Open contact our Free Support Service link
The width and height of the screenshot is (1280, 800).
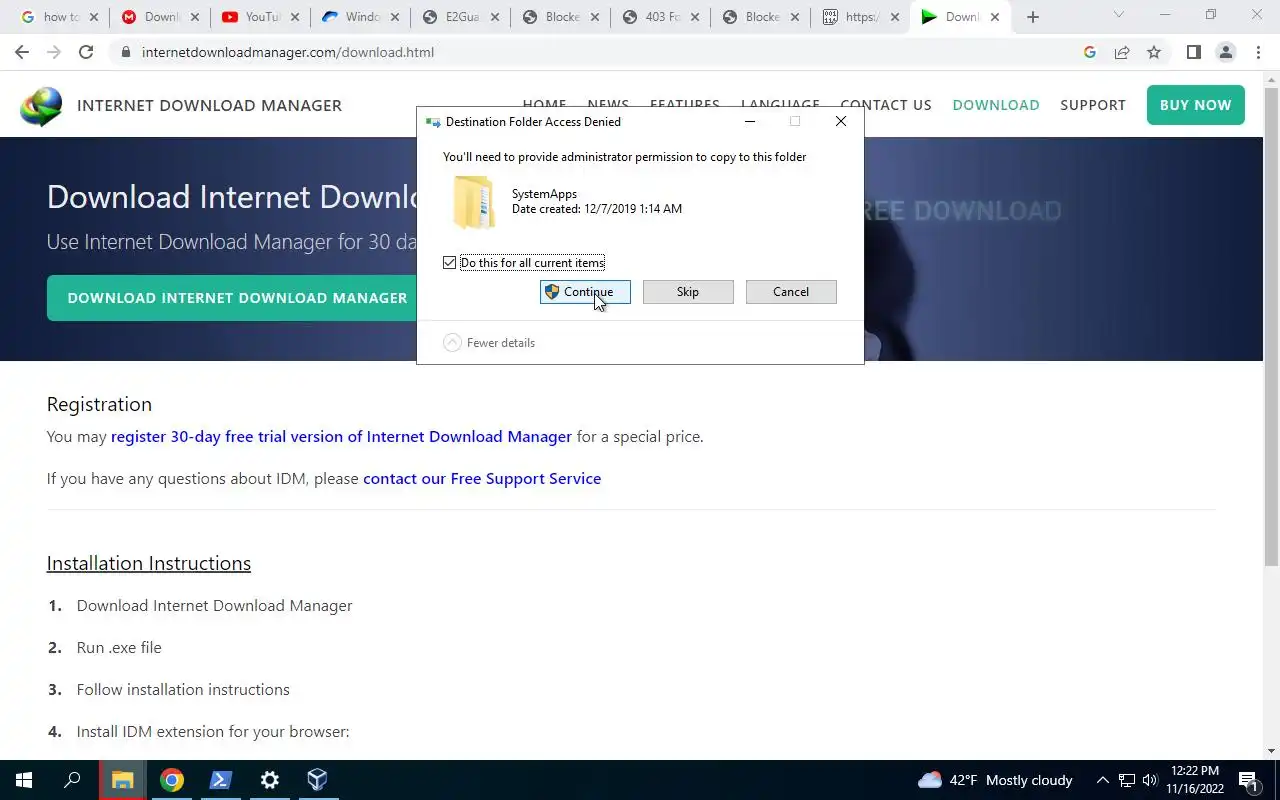pyautogui.click(x=482, y=479)
